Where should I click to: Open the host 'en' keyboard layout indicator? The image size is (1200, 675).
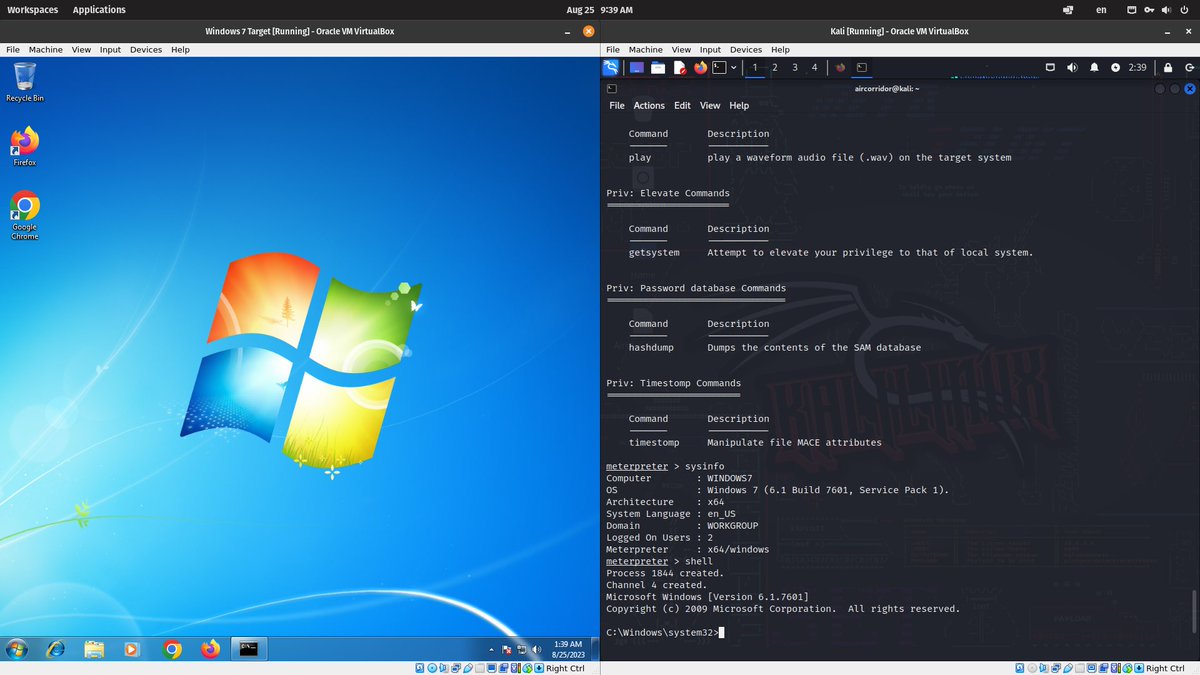(1101, 9)
